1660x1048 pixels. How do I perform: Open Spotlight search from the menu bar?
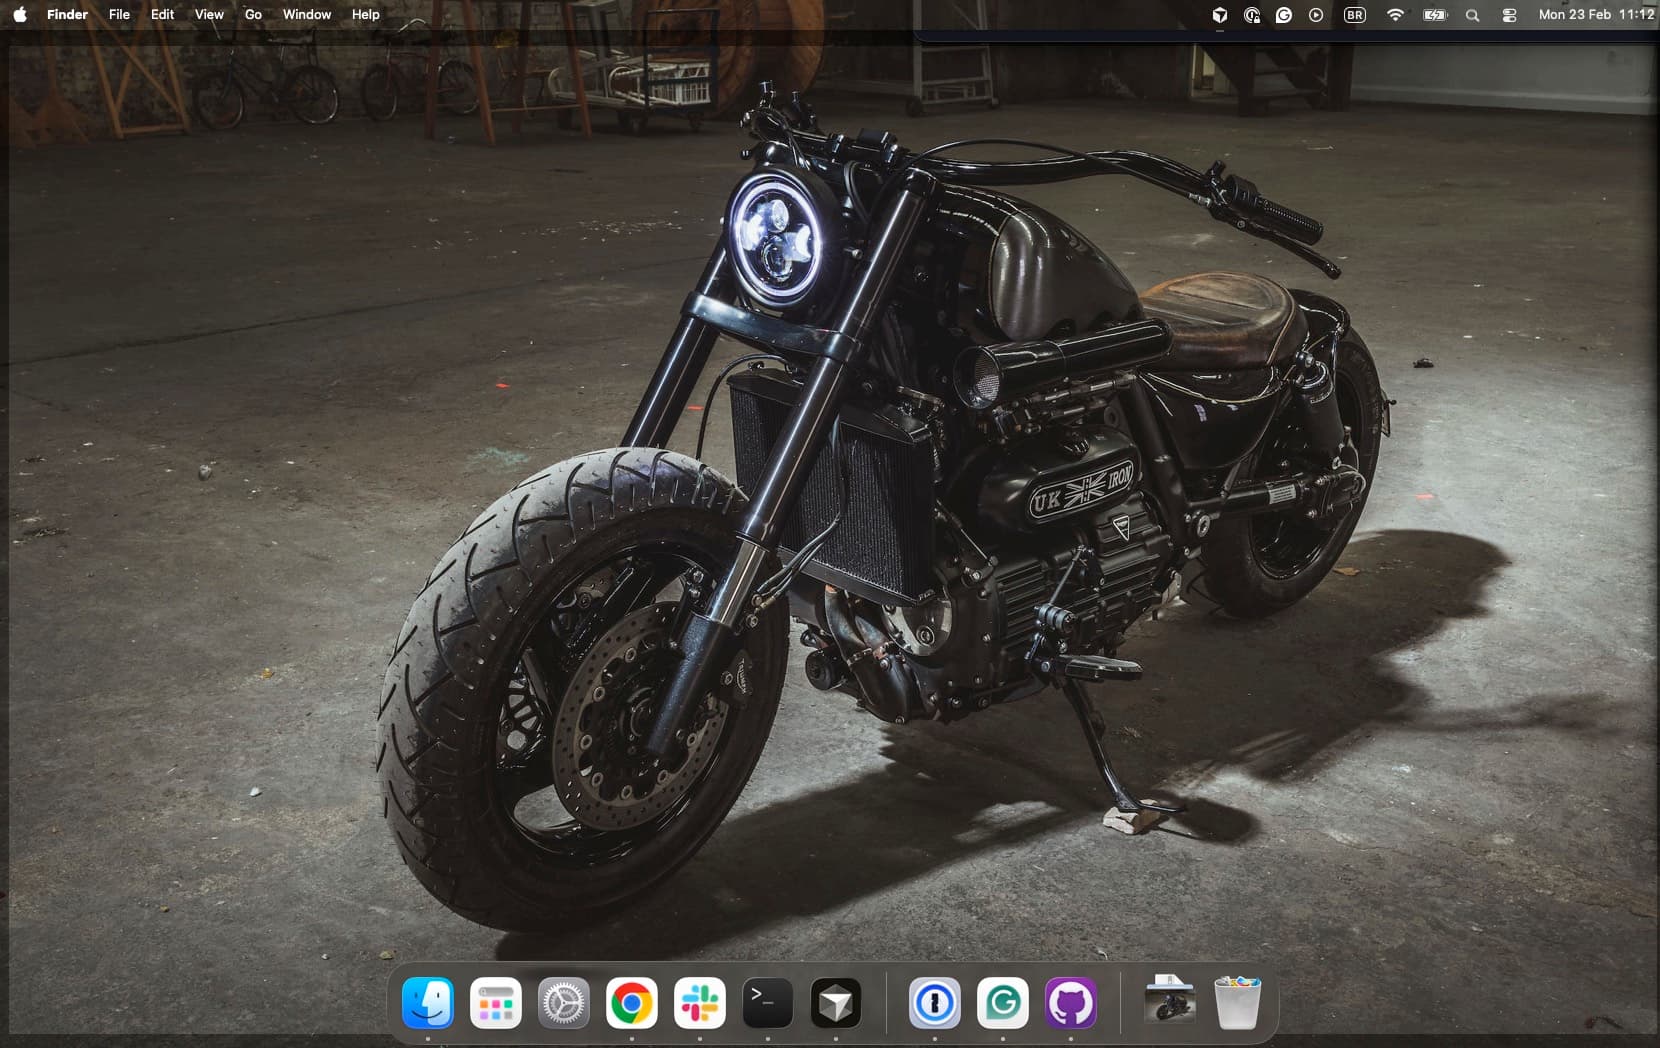[x=1472, y=15]
